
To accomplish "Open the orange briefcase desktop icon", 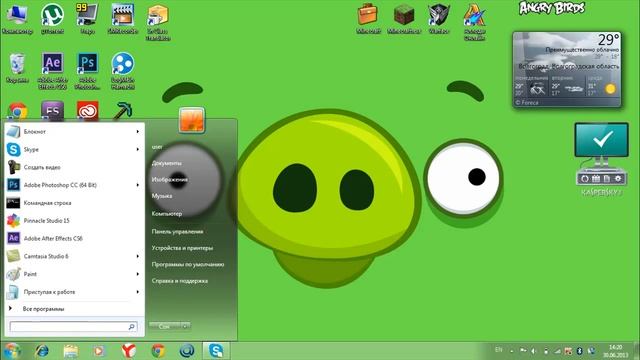I will [368, 18].
